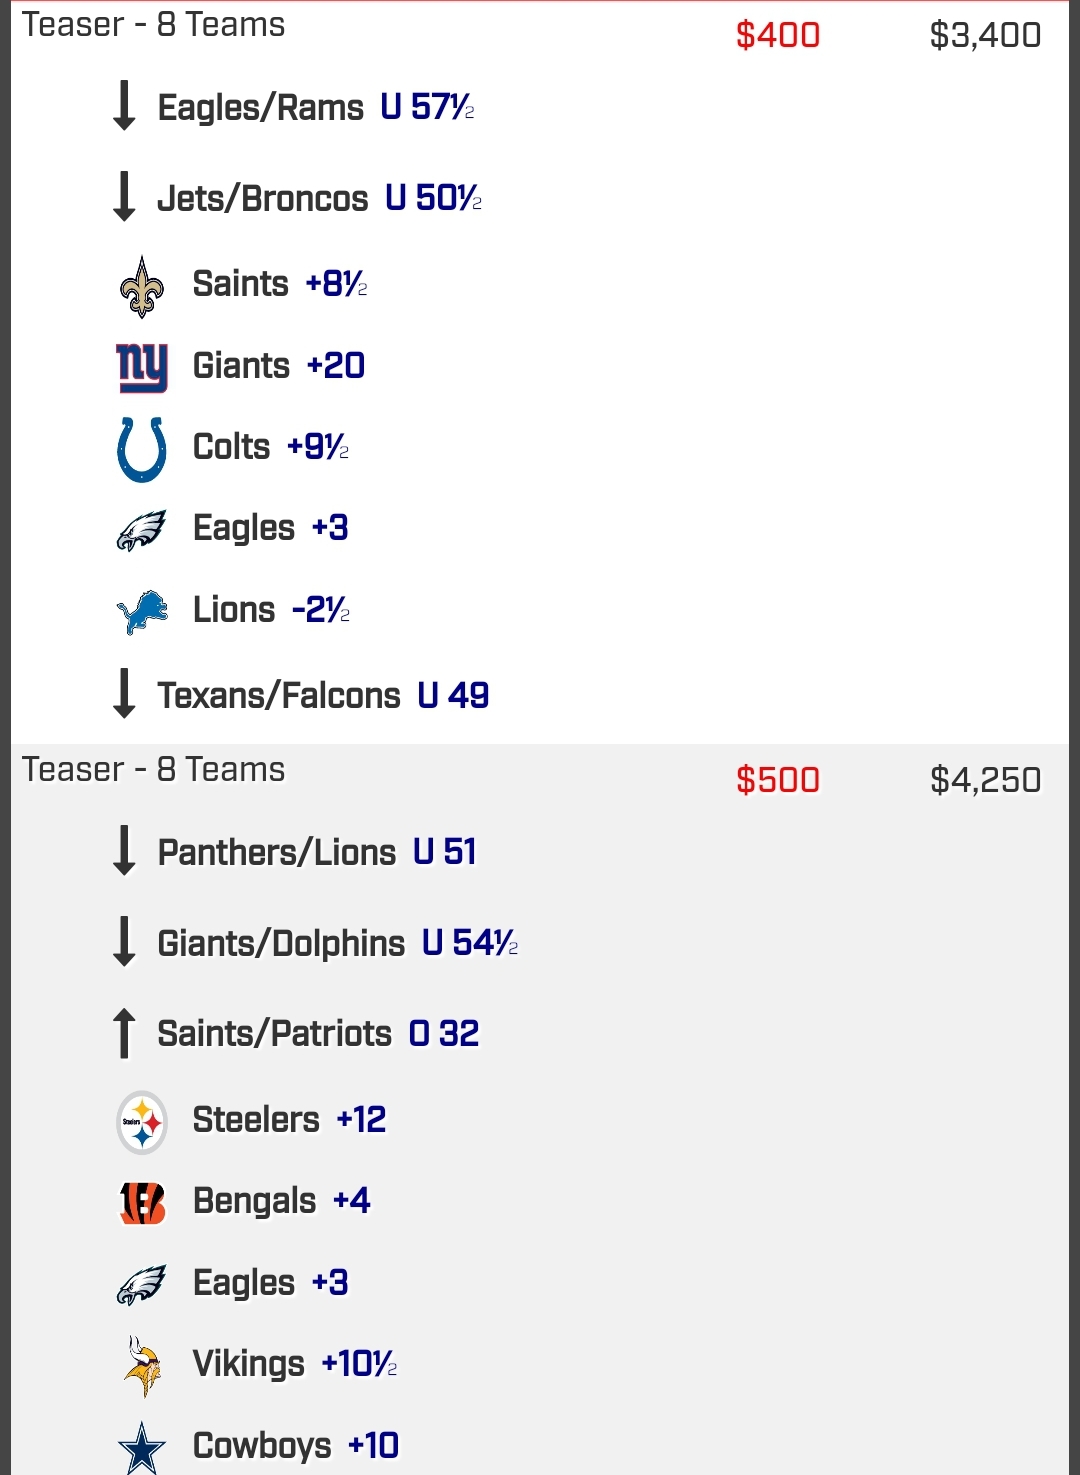Tap the Bengals B logo
This screenshot has width=1080, height=1475.
coord(142,1203)
